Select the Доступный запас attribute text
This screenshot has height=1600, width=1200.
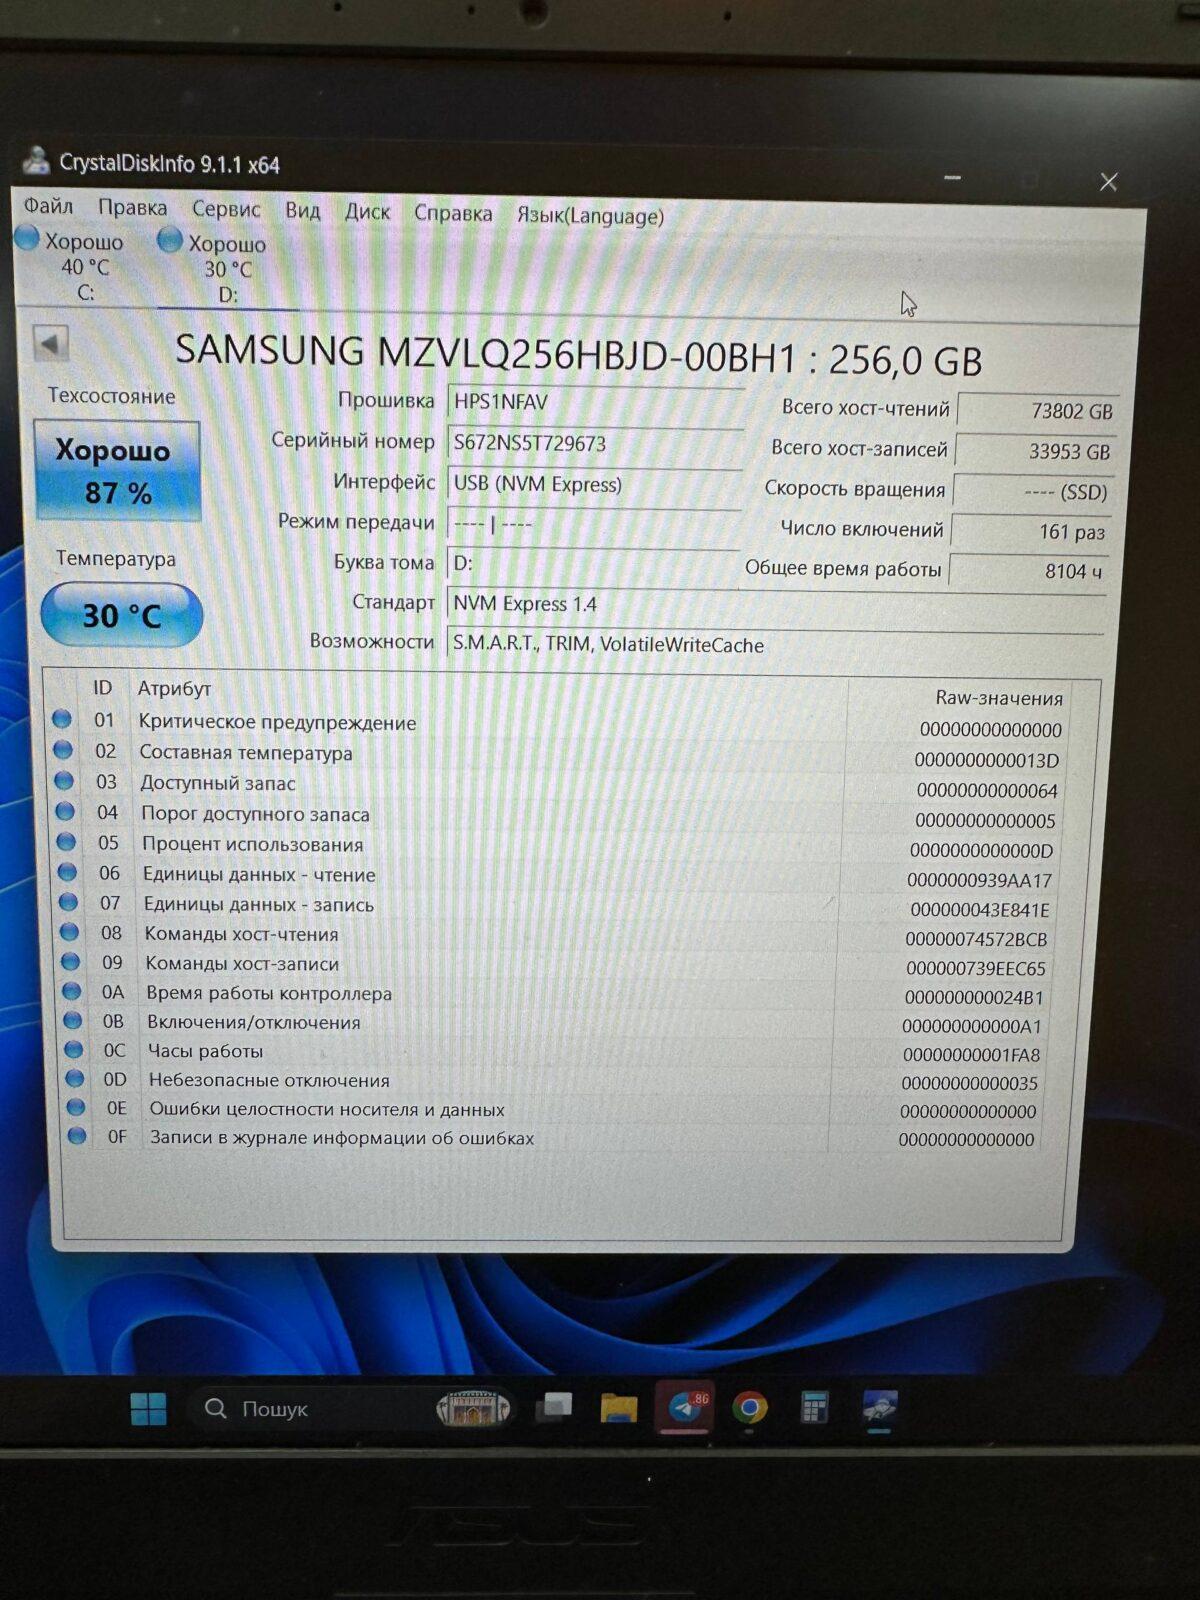pyautogui.click(x=218, y=783)
